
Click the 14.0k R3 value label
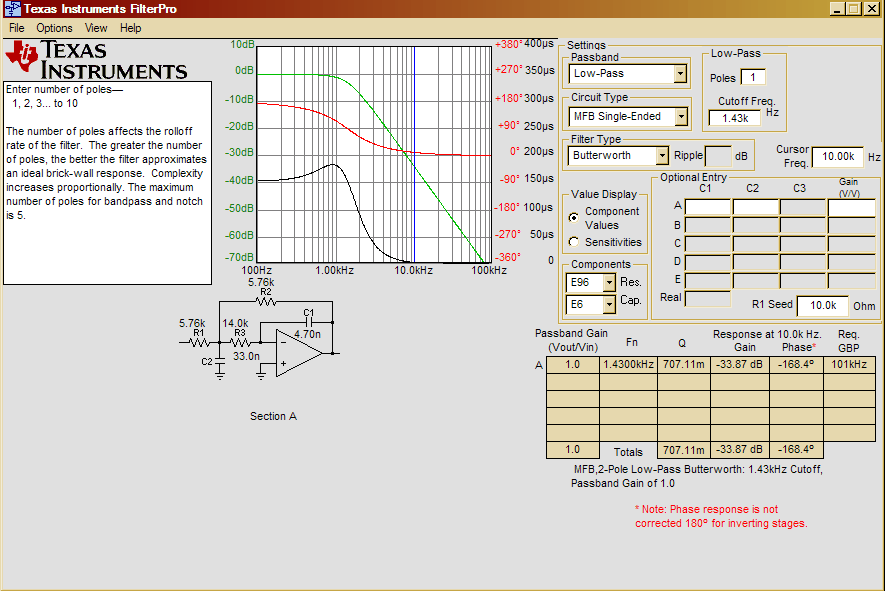coord(235,323)
